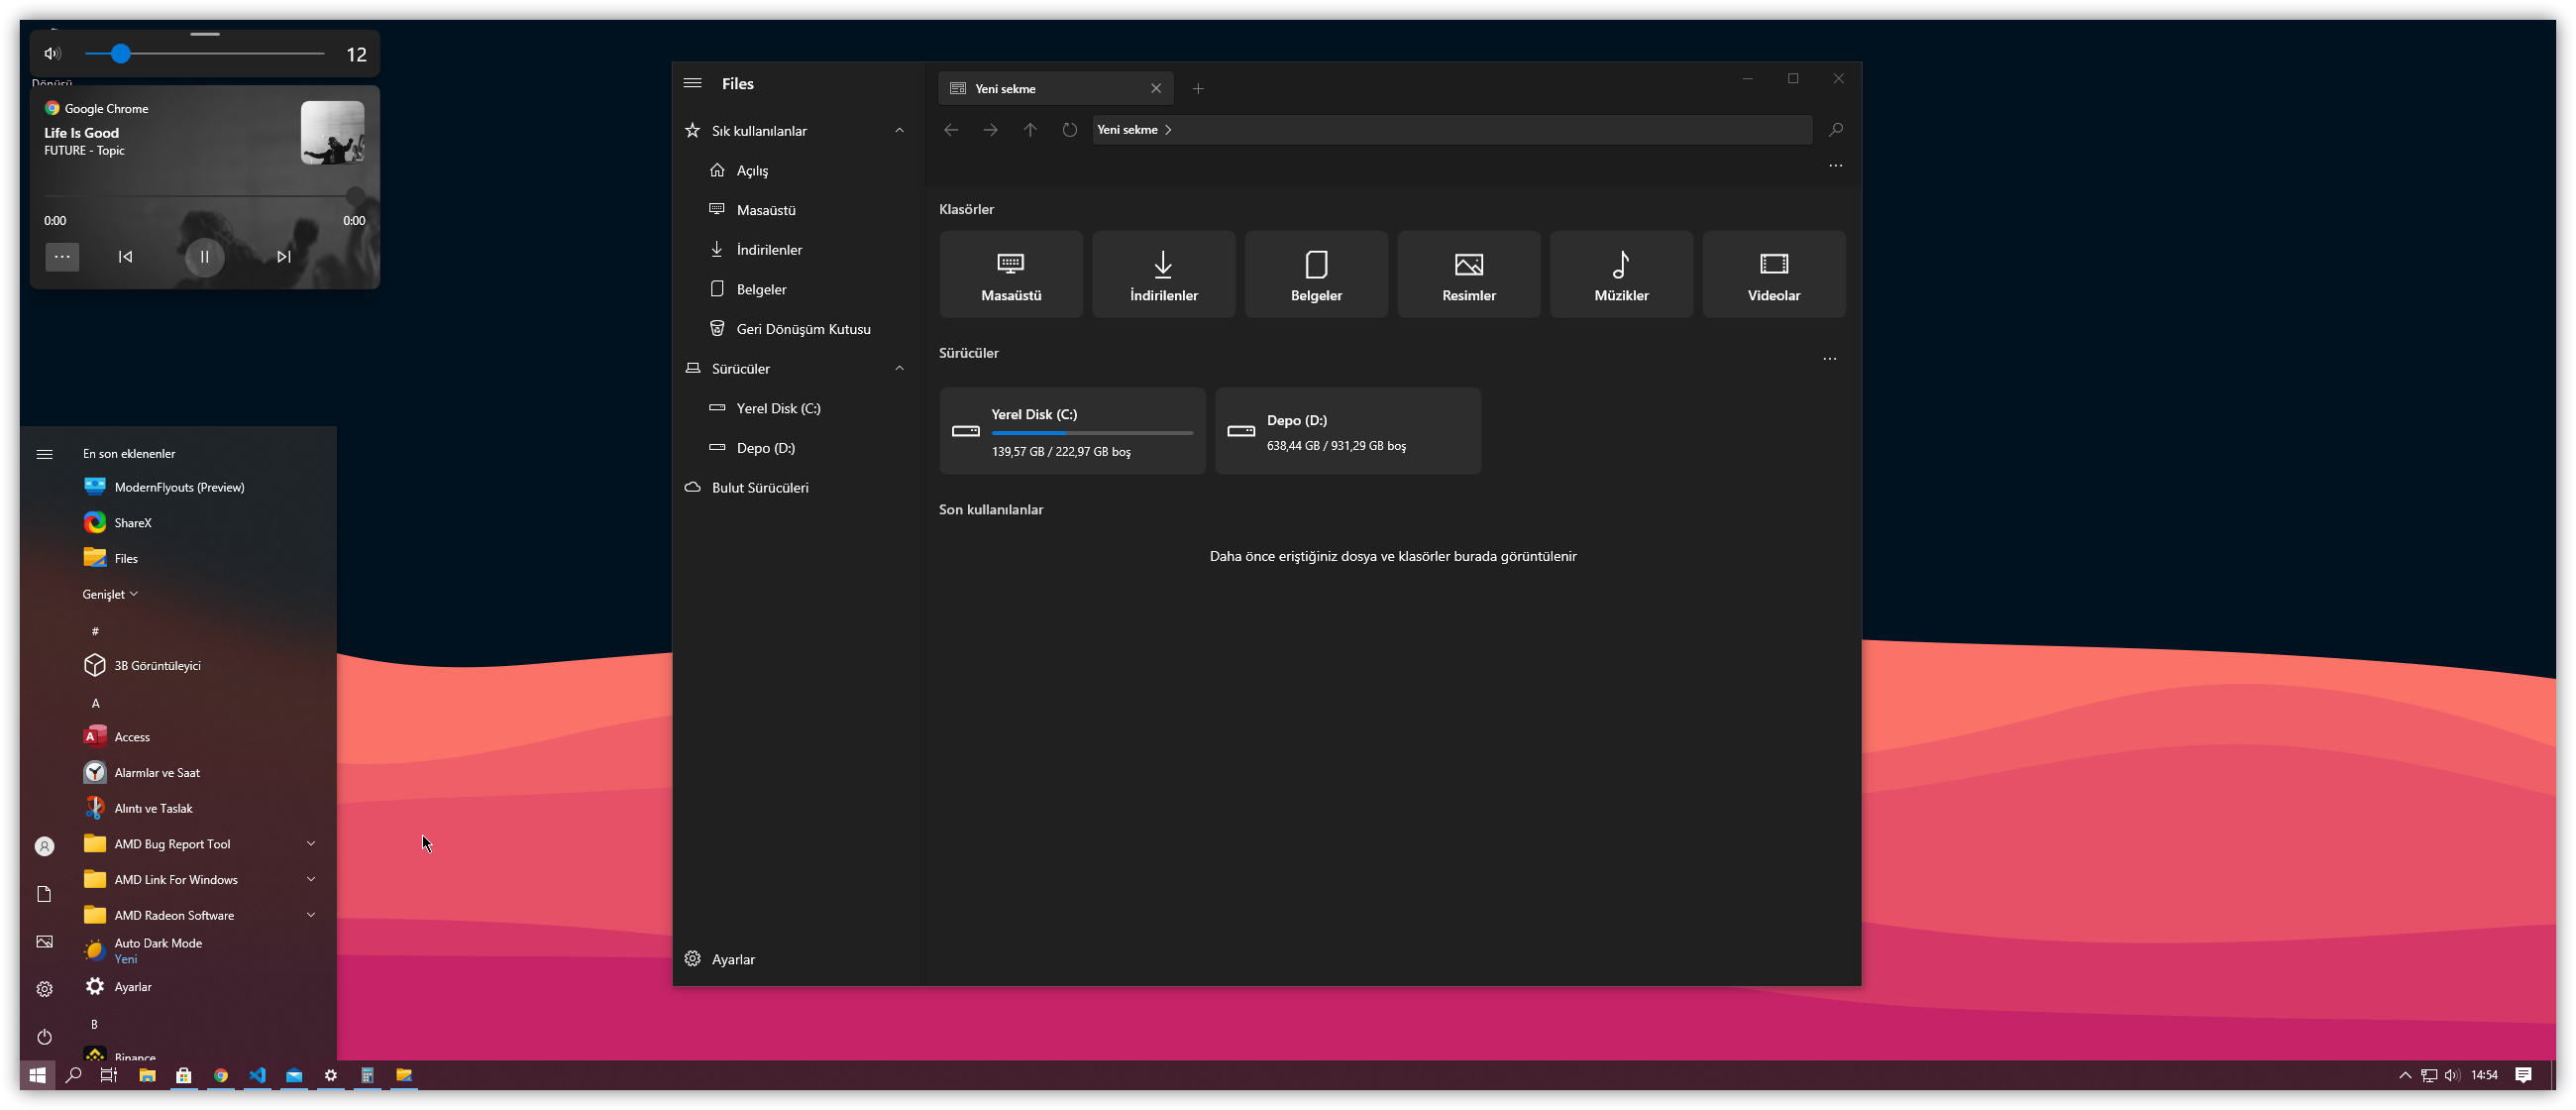Image resolution: width=2576 pixels, height=1110 pixels.
Task: Click the hamburger menu icon beside Files title
Action: tap(692, 84)
